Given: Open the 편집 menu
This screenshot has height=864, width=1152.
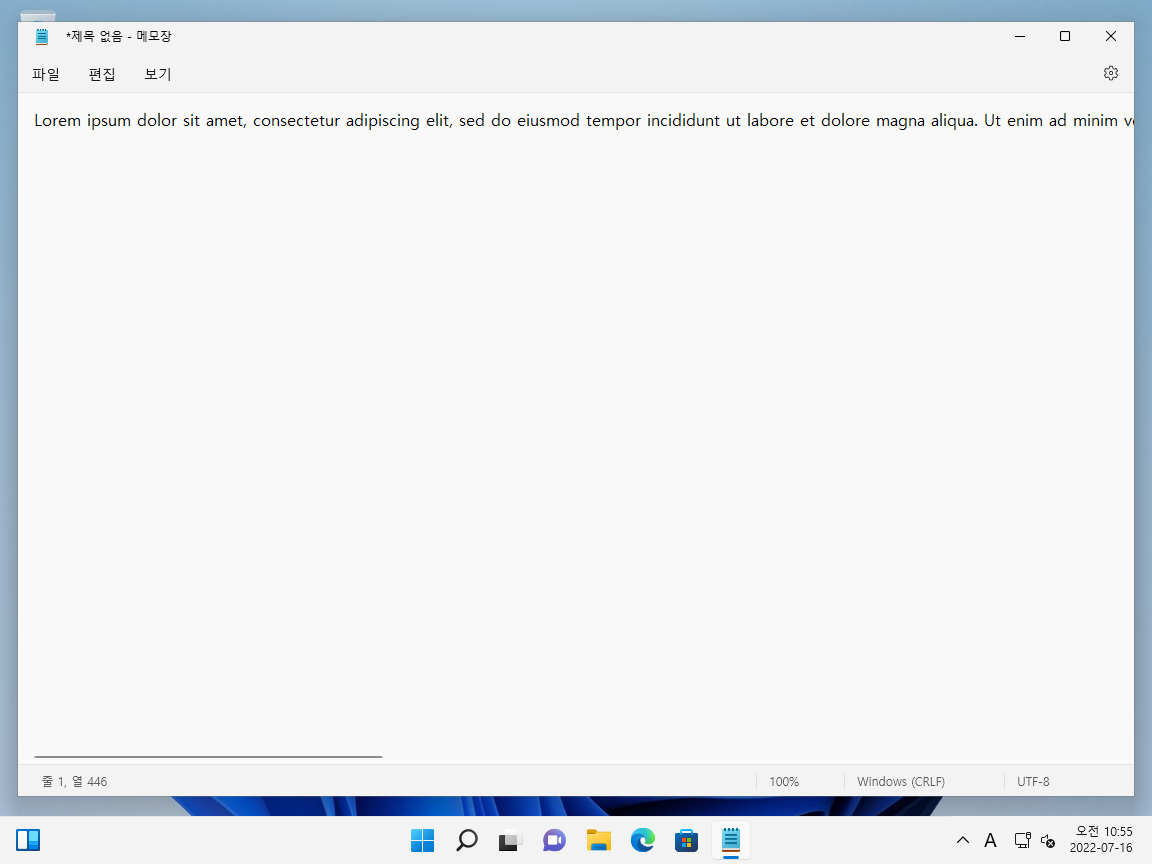Looking at the screenshot, I should pyautogui.click(x=102, y=74).
